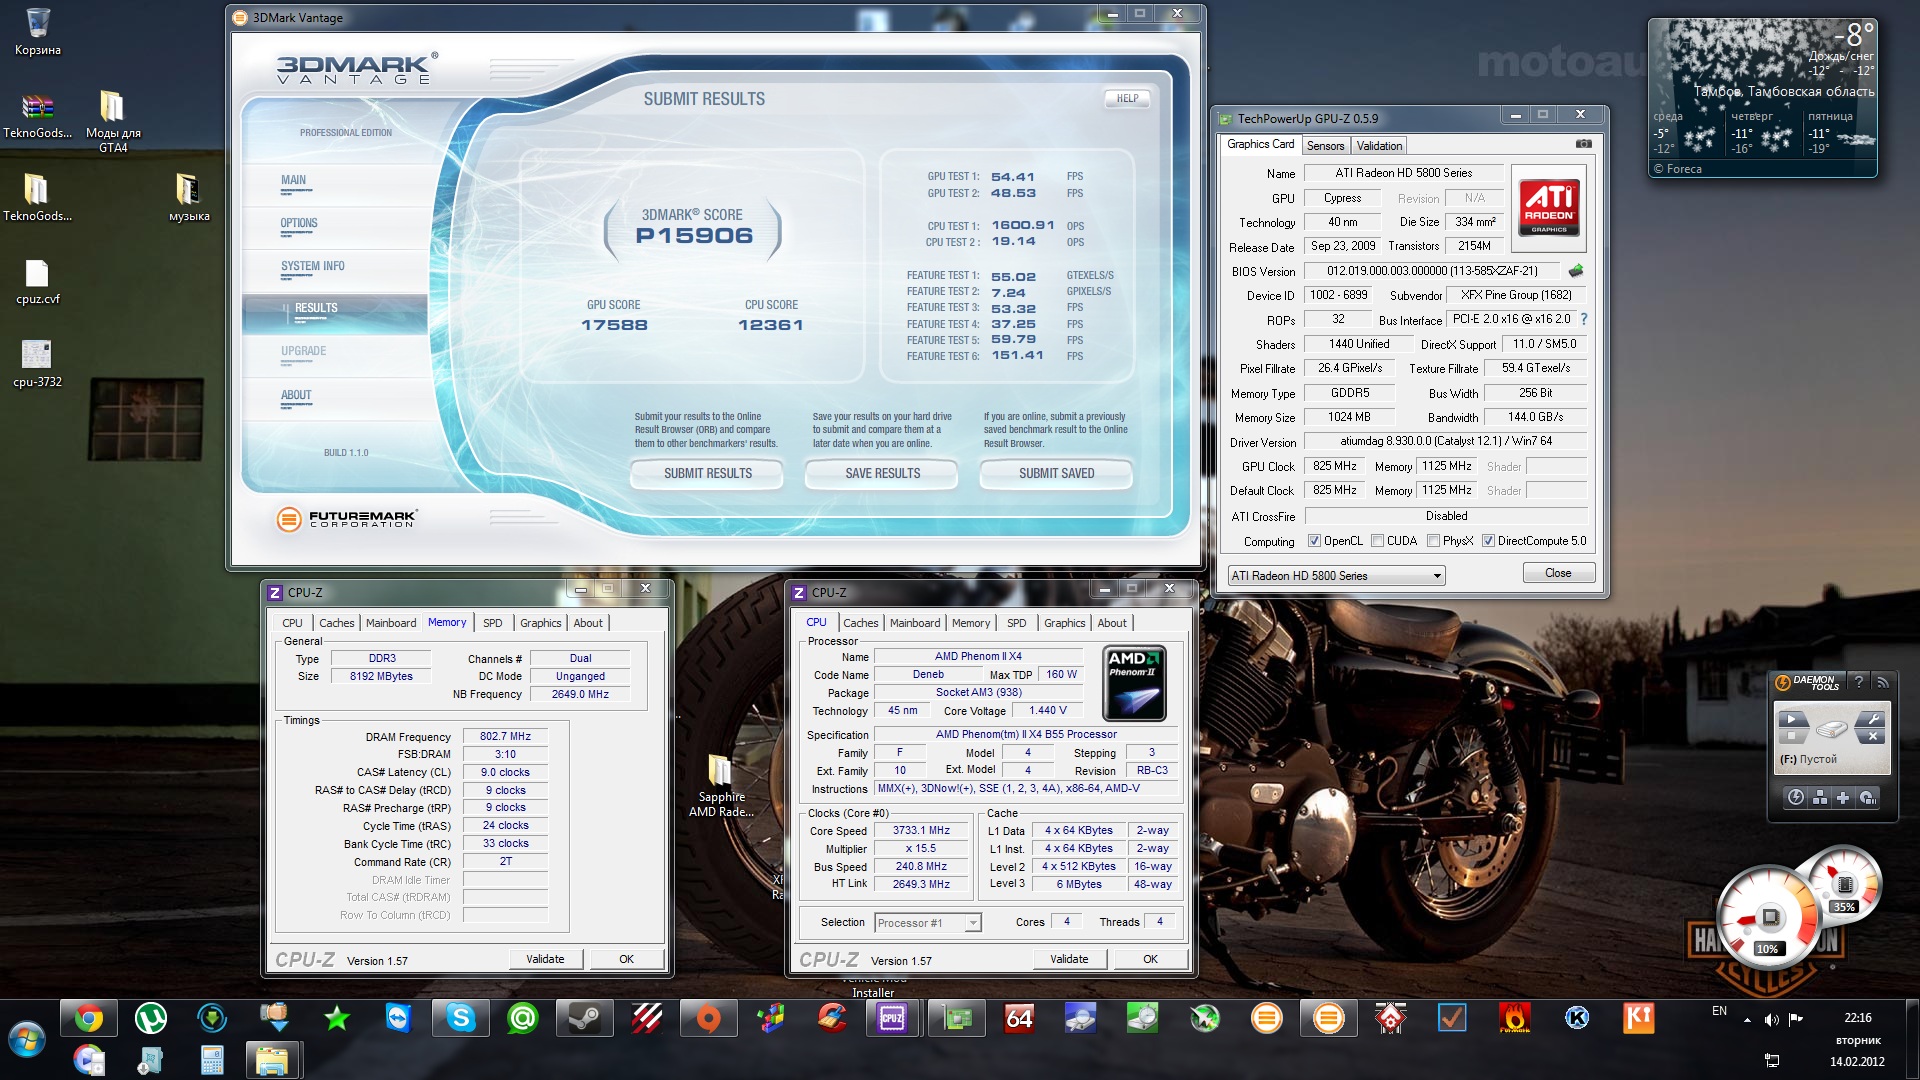The width and height of the screenshot is (1920, 1080).
Task: Open the ATI Radeon HD 5800 Series dropdown
Action: pyautogui.click(x=1336, y=576)
